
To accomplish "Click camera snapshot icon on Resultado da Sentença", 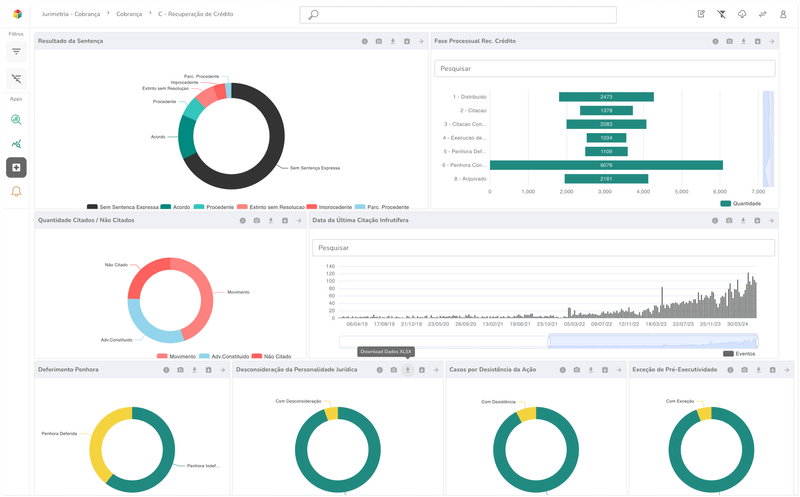I will (x=378, y=41).
